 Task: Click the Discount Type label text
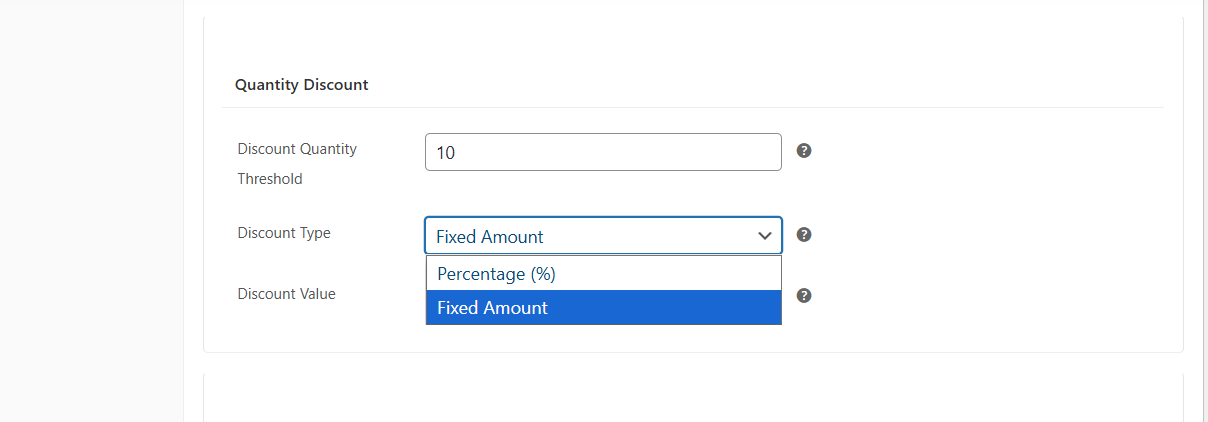coord(284,233)
